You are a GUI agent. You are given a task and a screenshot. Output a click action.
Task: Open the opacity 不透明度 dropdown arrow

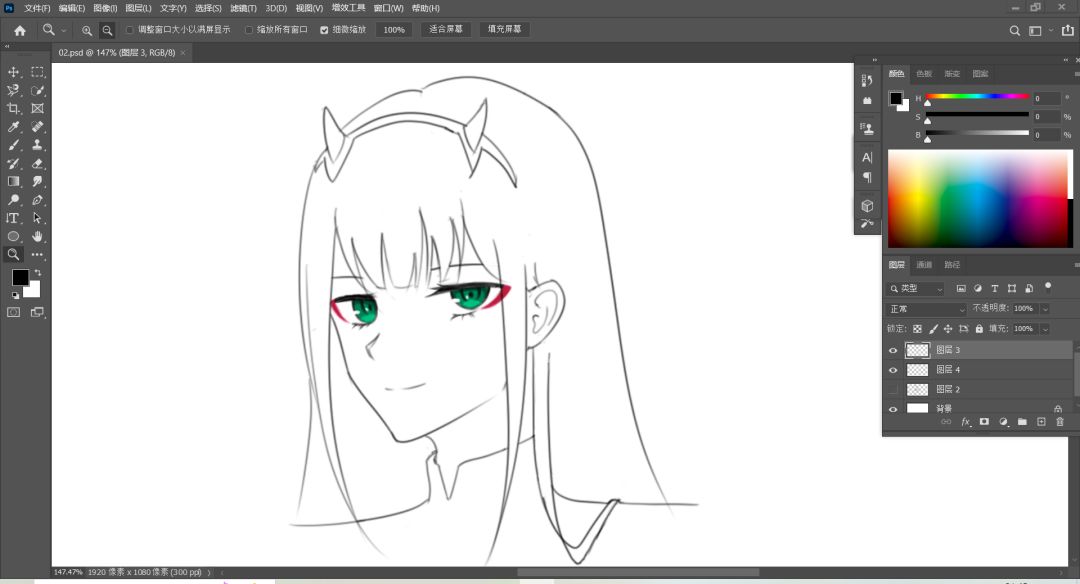pos(1045,309)
